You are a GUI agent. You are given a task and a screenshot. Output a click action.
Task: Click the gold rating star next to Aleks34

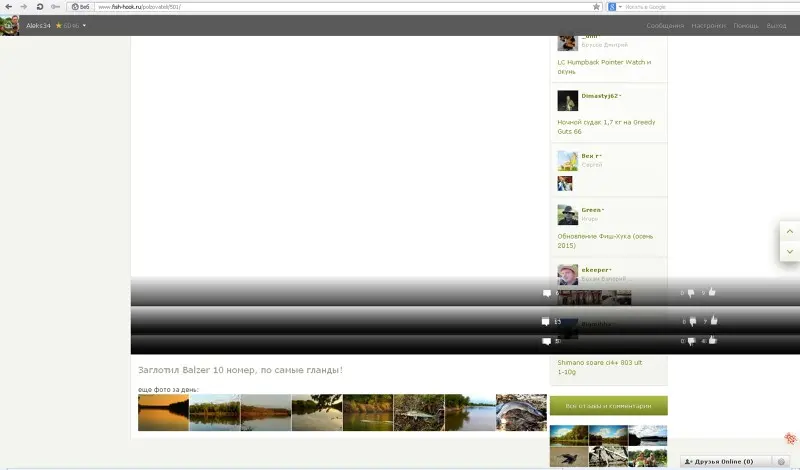(x=59, y=26)
